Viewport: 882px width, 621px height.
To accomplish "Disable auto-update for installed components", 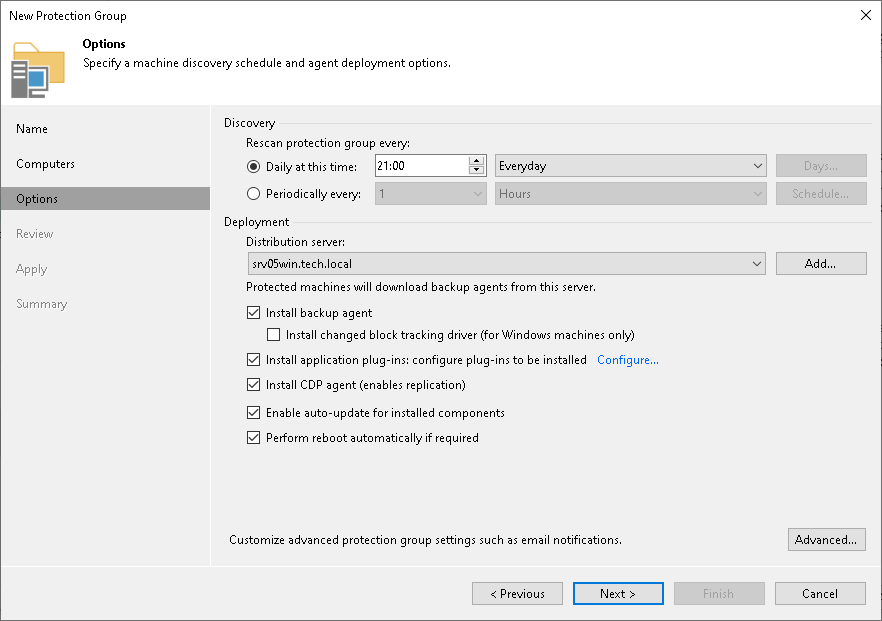I will coord(253,412).
